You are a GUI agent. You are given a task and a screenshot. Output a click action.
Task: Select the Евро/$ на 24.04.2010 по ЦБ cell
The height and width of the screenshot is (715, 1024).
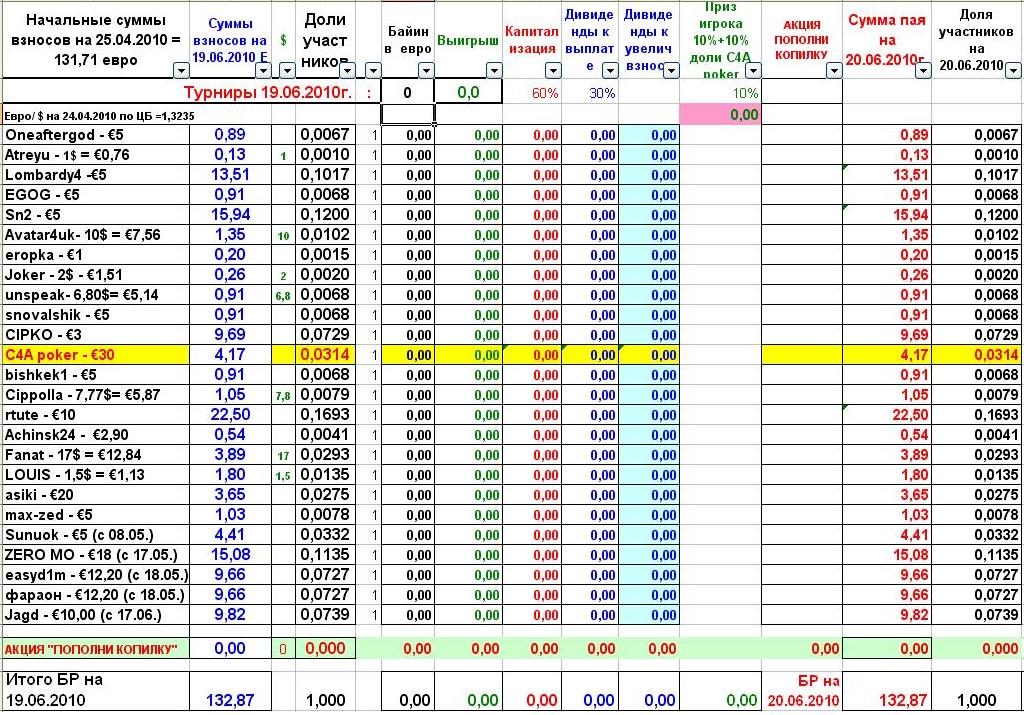coord(95,116)
